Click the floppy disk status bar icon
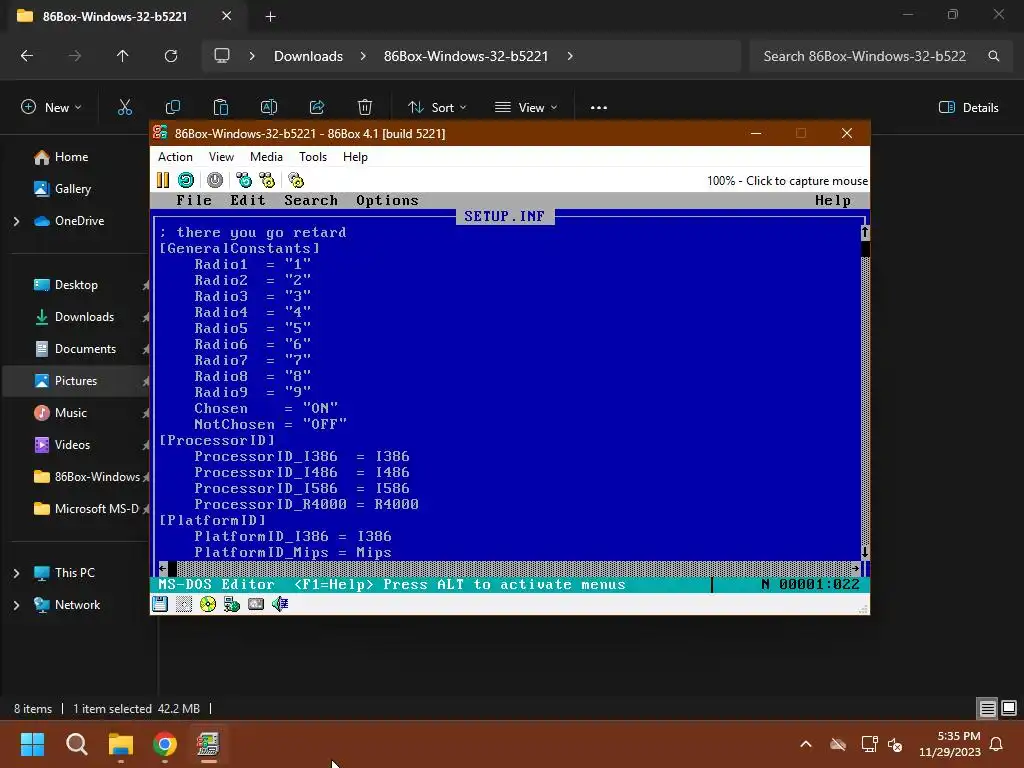The height and width of the screenshot is (768, 1024). (x=160, y=604)
